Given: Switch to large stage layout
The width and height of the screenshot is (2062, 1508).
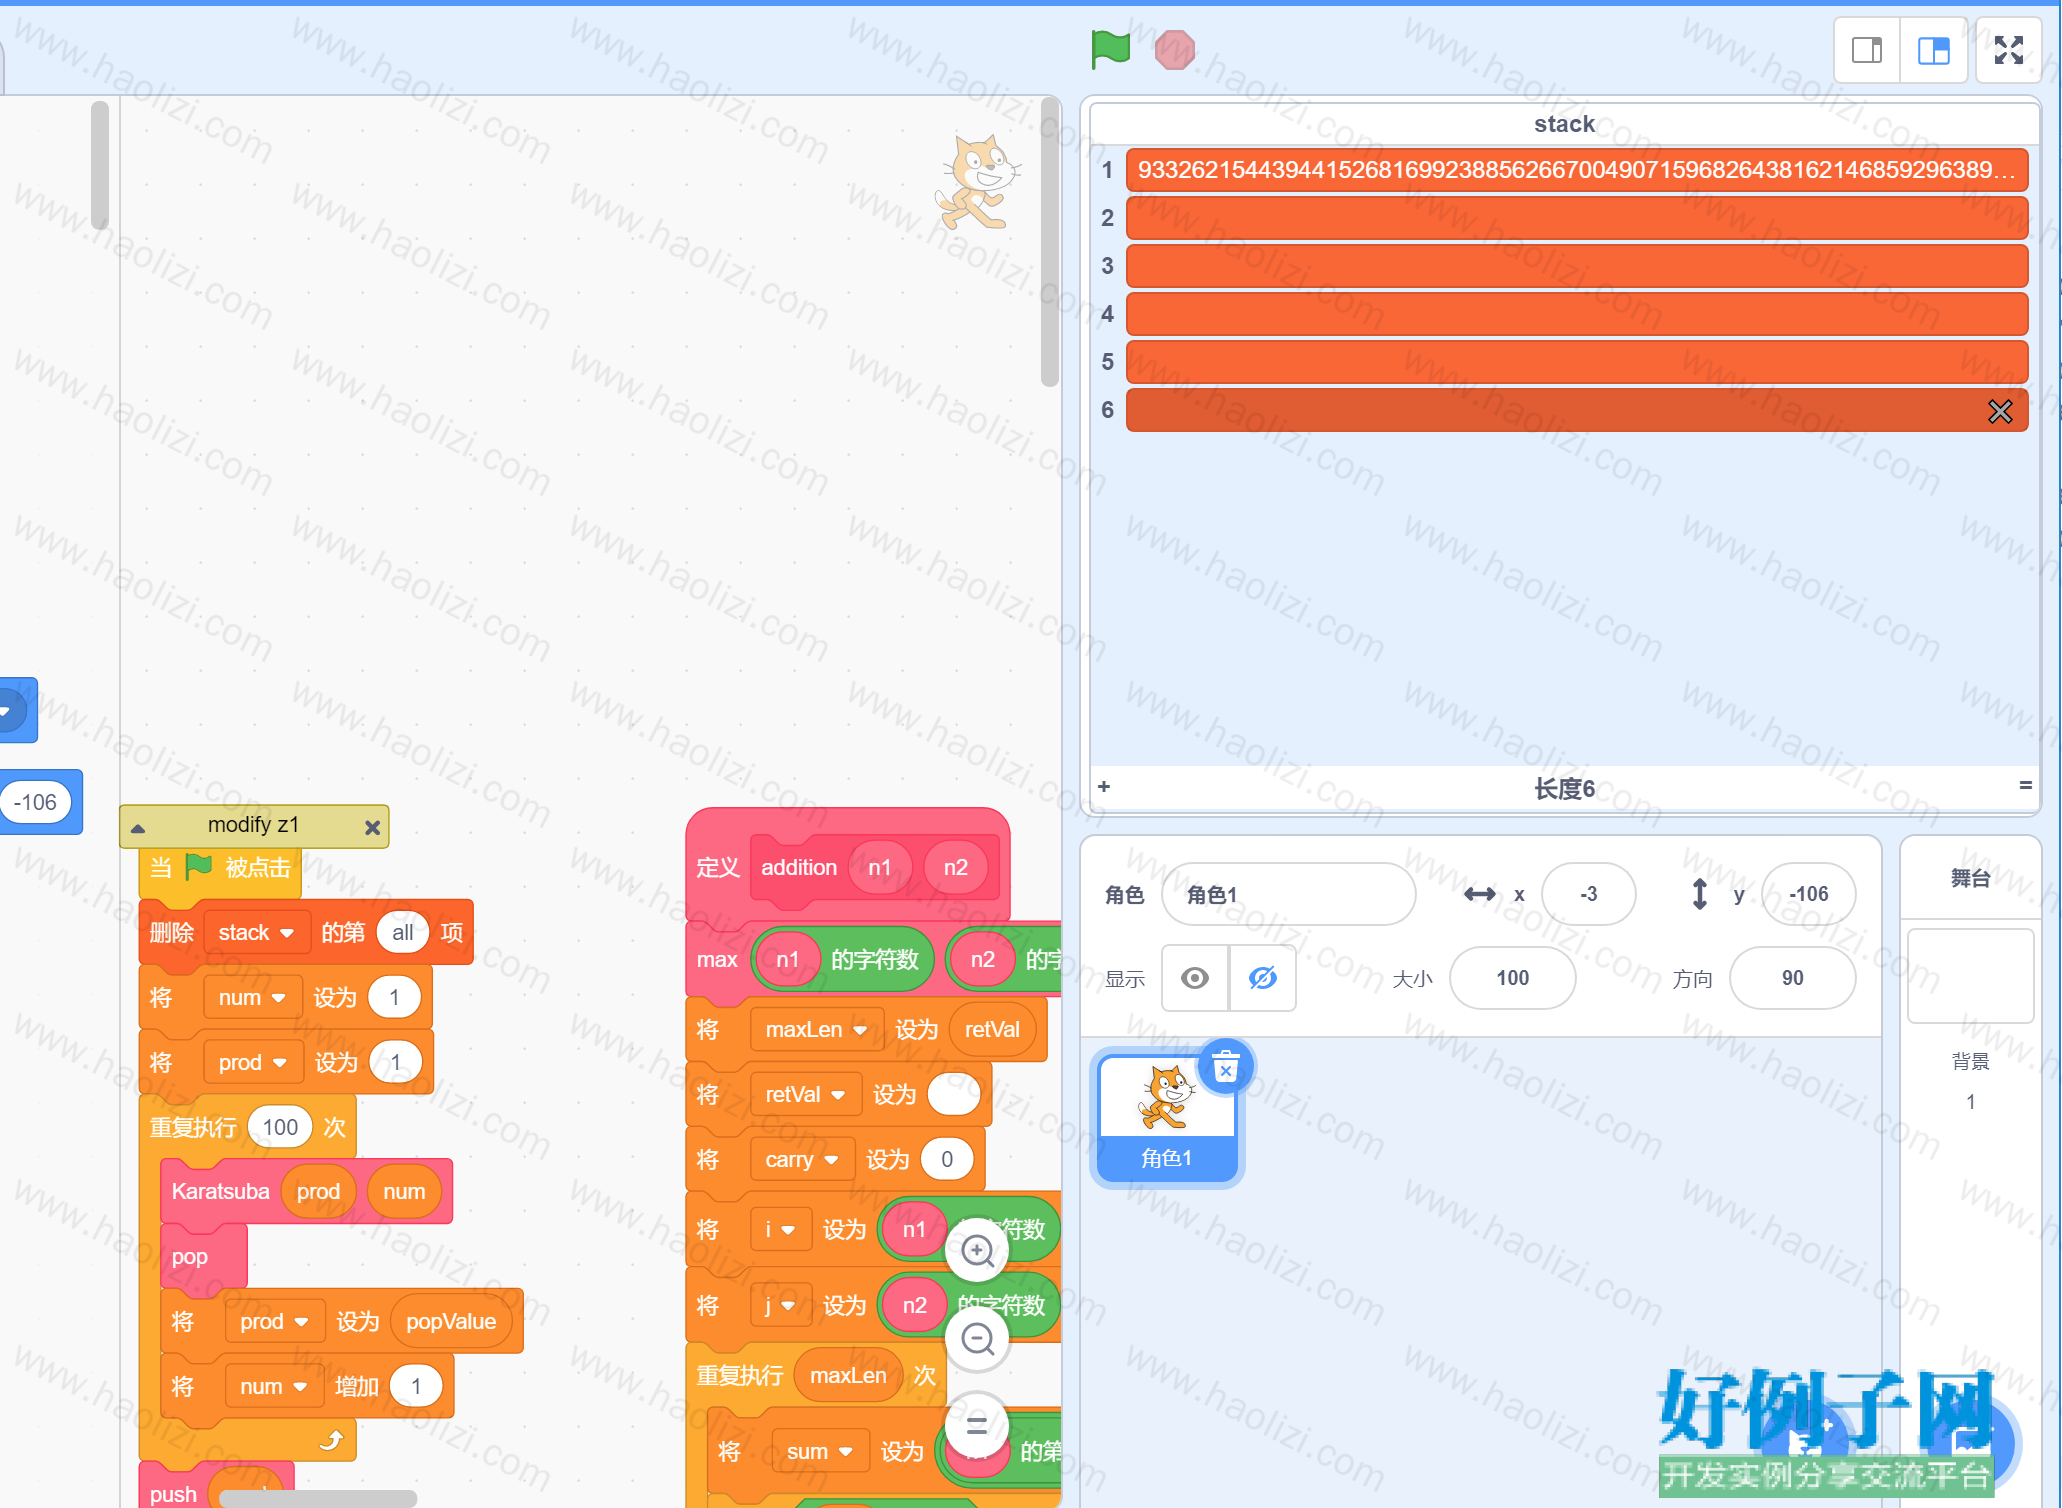Looking at the screenshot, I should (x=1933, y=50).
